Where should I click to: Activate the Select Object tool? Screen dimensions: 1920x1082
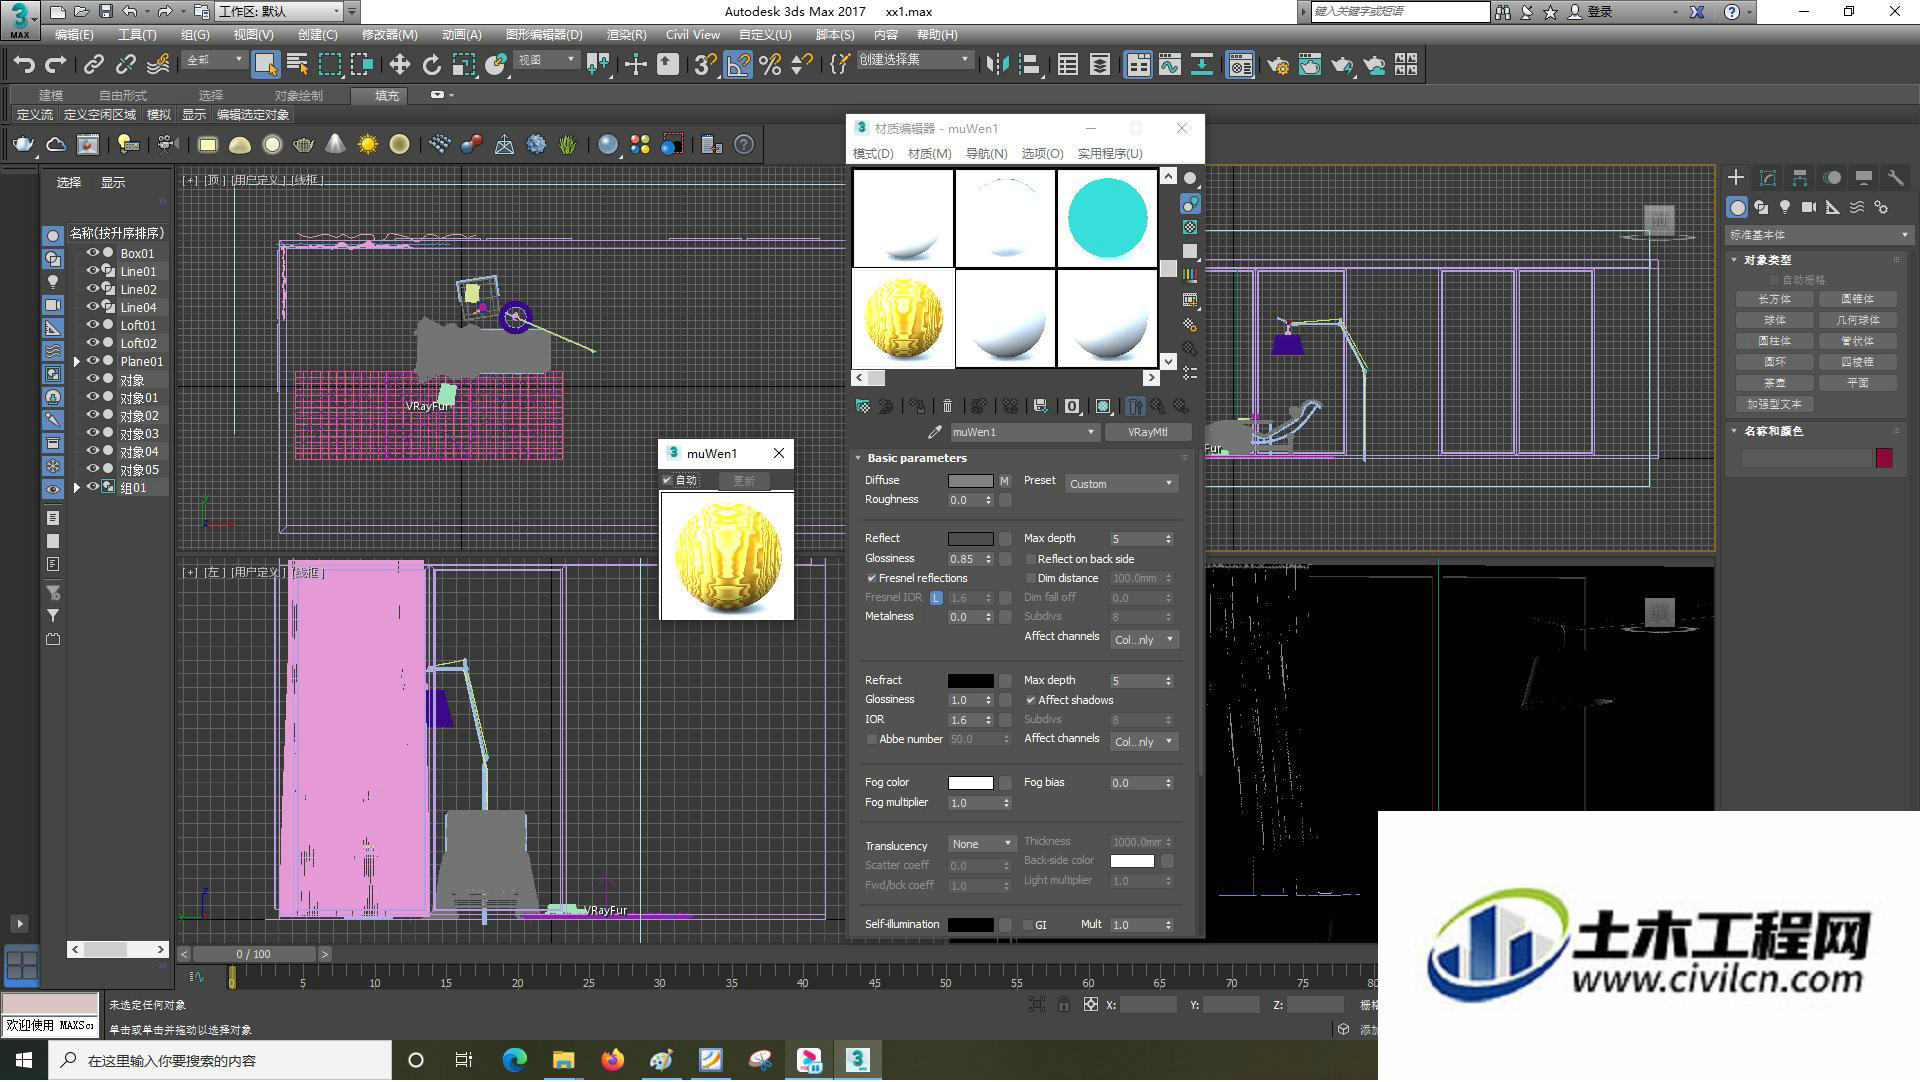click(x=265, y=65)
